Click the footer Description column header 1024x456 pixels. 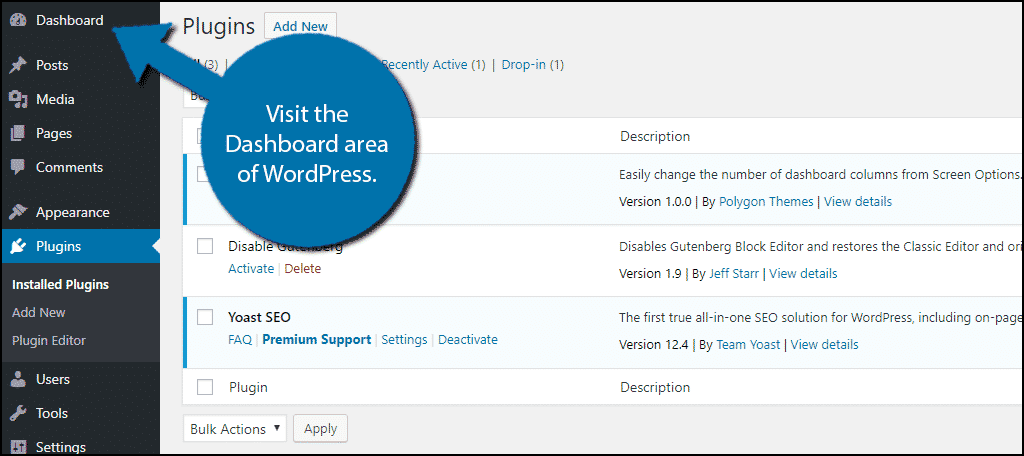coord(655,387)
